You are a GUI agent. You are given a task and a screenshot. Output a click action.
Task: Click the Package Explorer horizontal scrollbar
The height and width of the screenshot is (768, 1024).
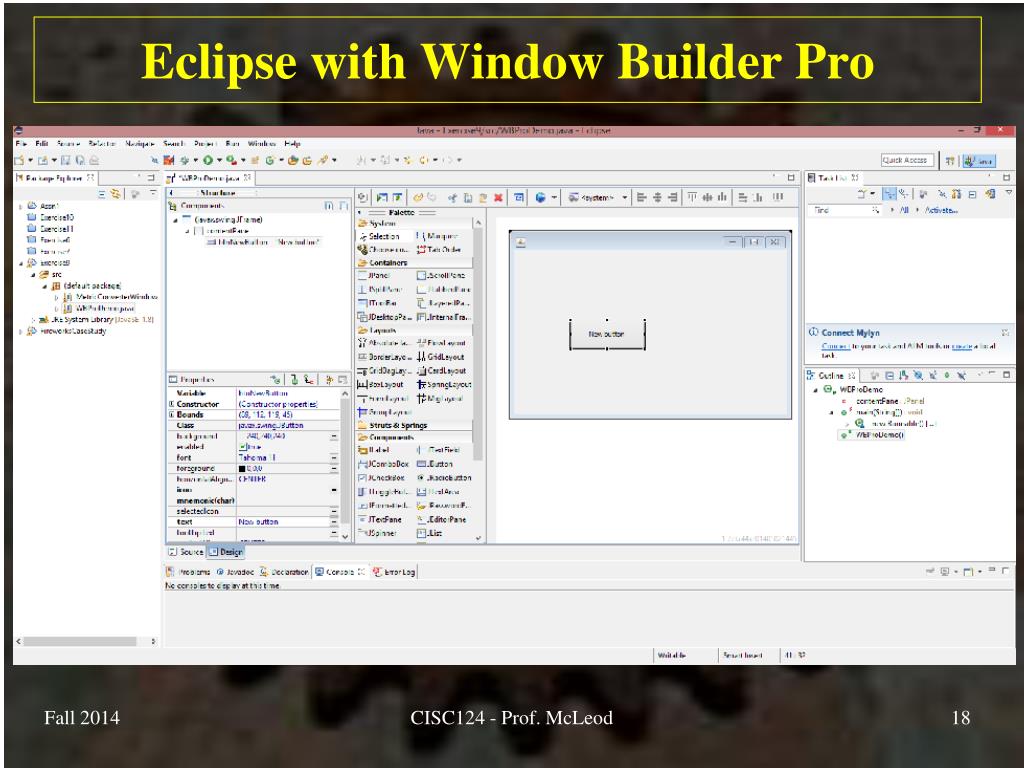pos(80,641)
